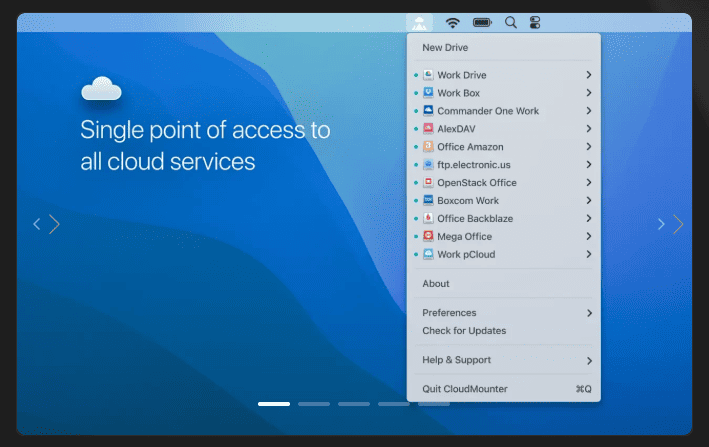Select the Work Drive label
This screenshot has width=709, height=447.
pyautogui.click(x=462, y=75)
